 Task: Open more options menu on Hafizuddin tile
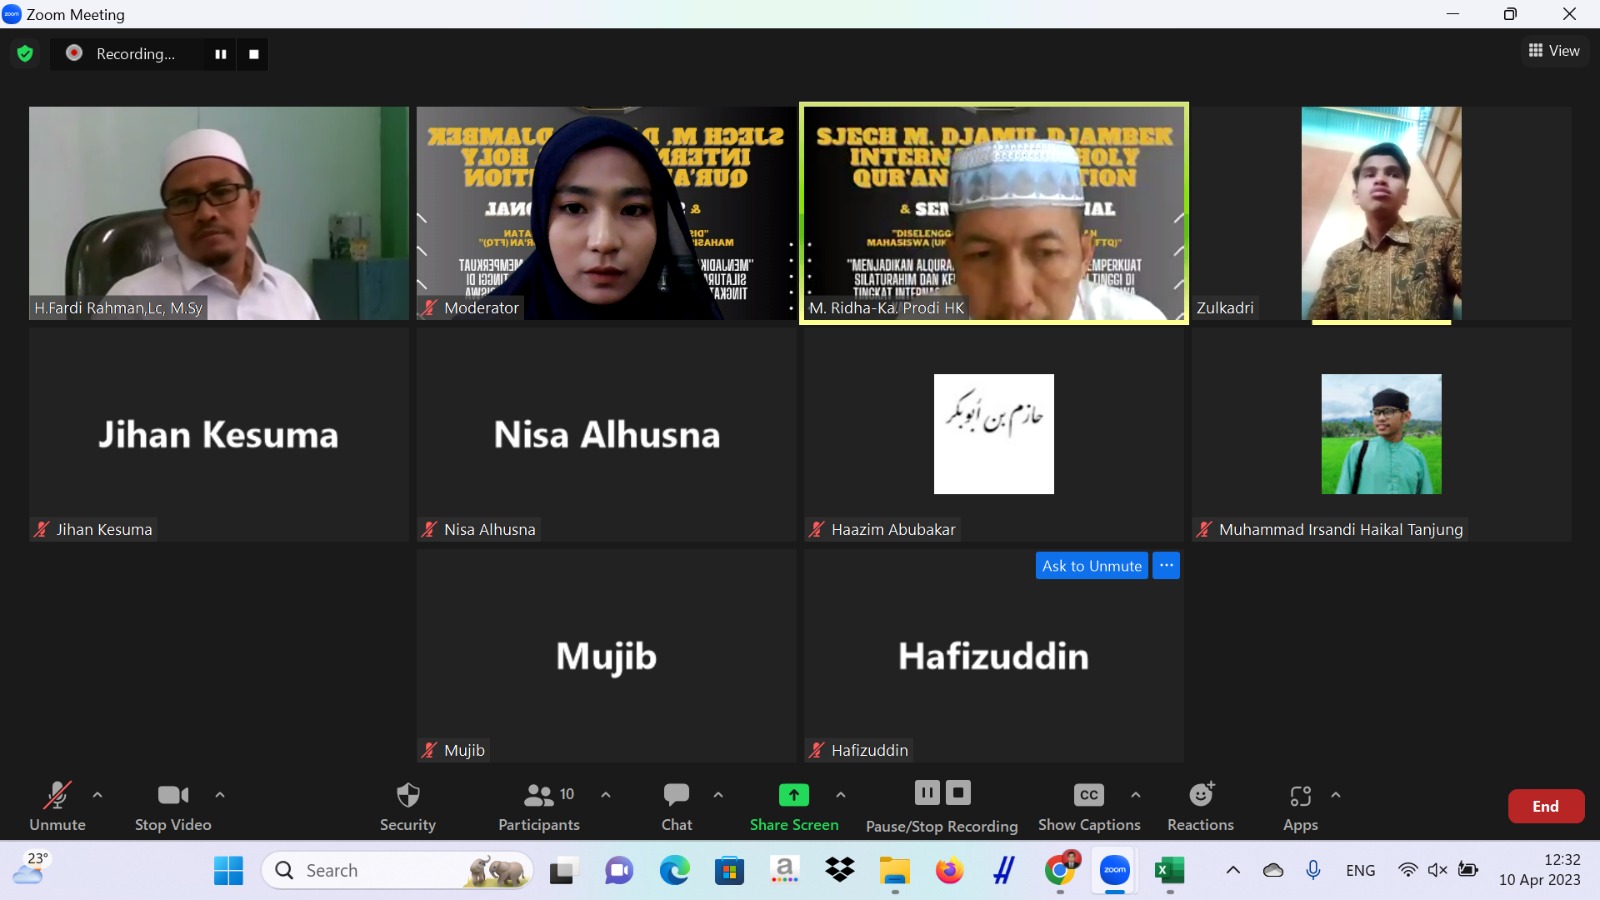click(x=1166, y=566)
